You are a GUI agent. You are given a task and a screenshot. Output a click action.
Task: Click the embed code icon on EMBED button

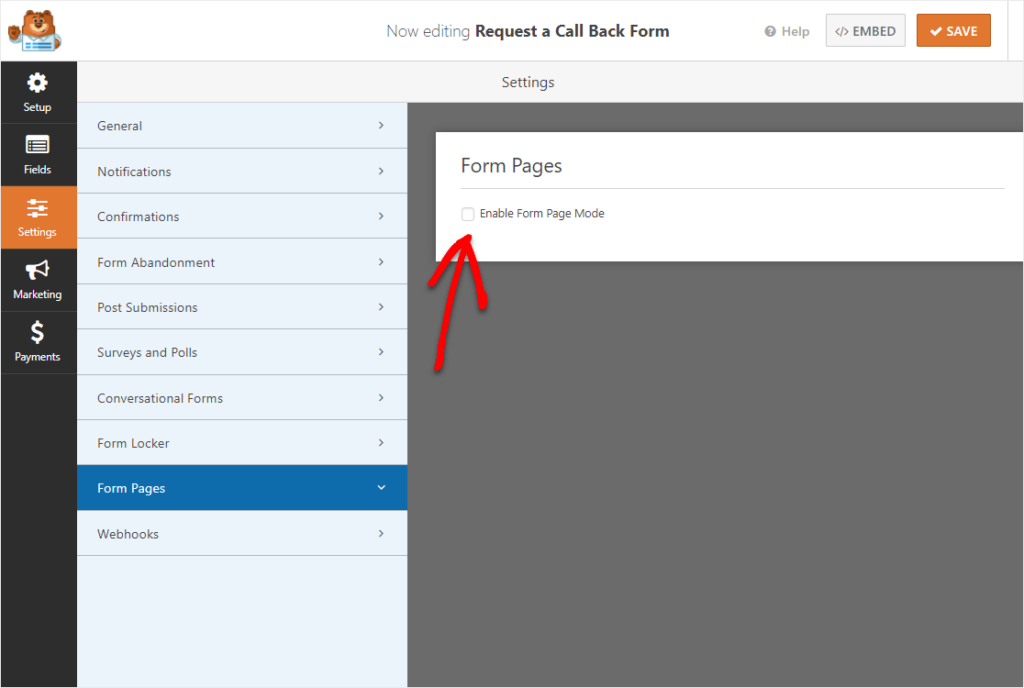coord(842,31)
